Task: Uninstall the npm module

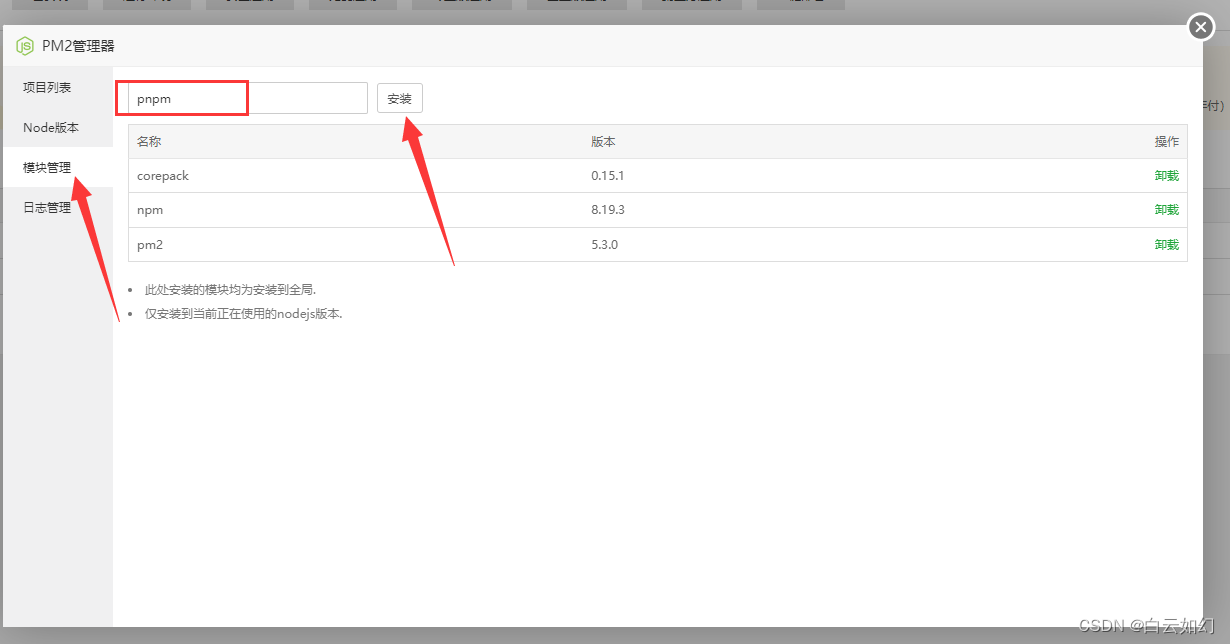Action: [1166, 210]
